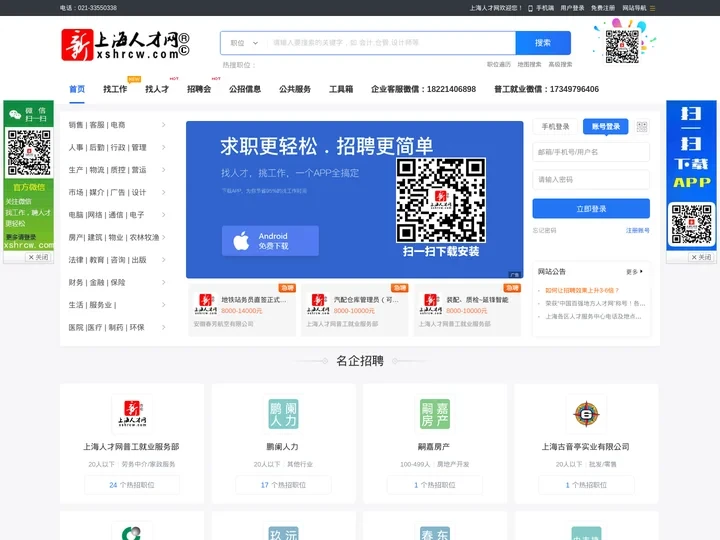Open 找工作 menu item
Viewport: 720px width, 540px height.
115,89
